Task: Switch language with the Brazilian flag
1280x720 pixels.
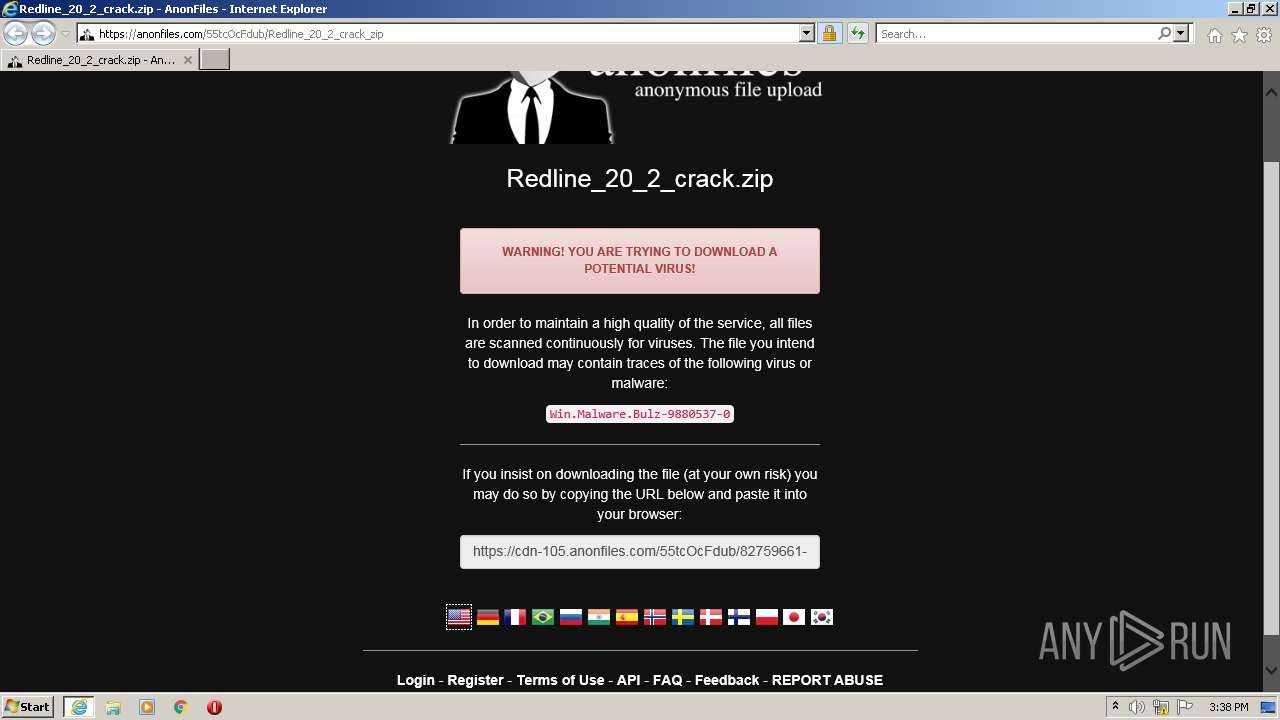Action: (x=543, y=617)
